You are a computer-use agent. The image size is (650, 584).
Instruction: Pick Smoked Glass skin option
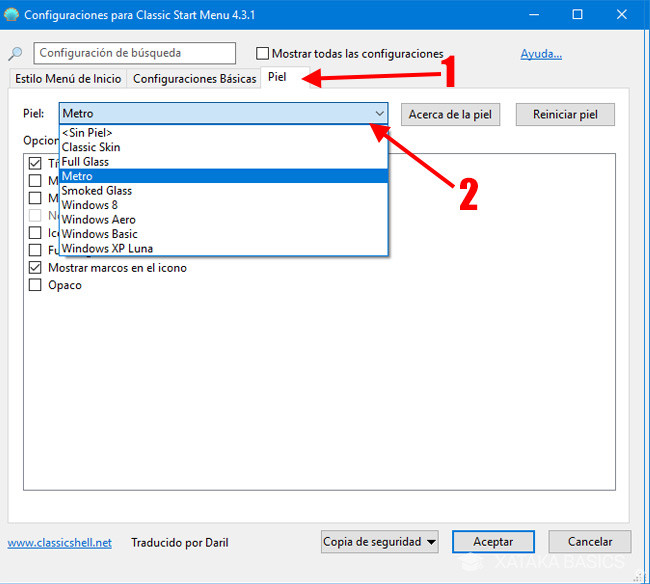[224, 191]
